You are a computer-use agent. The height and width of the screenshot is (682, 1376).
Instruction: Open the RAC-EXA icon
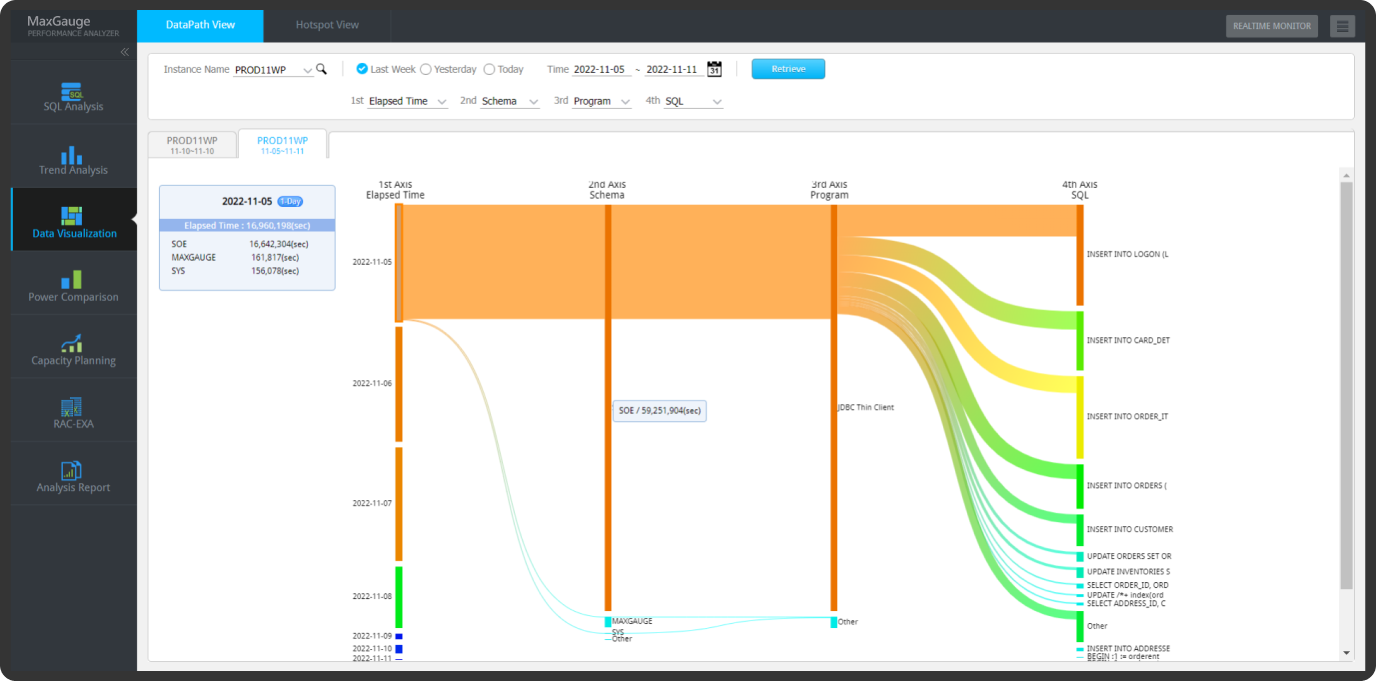click(72, 408)
